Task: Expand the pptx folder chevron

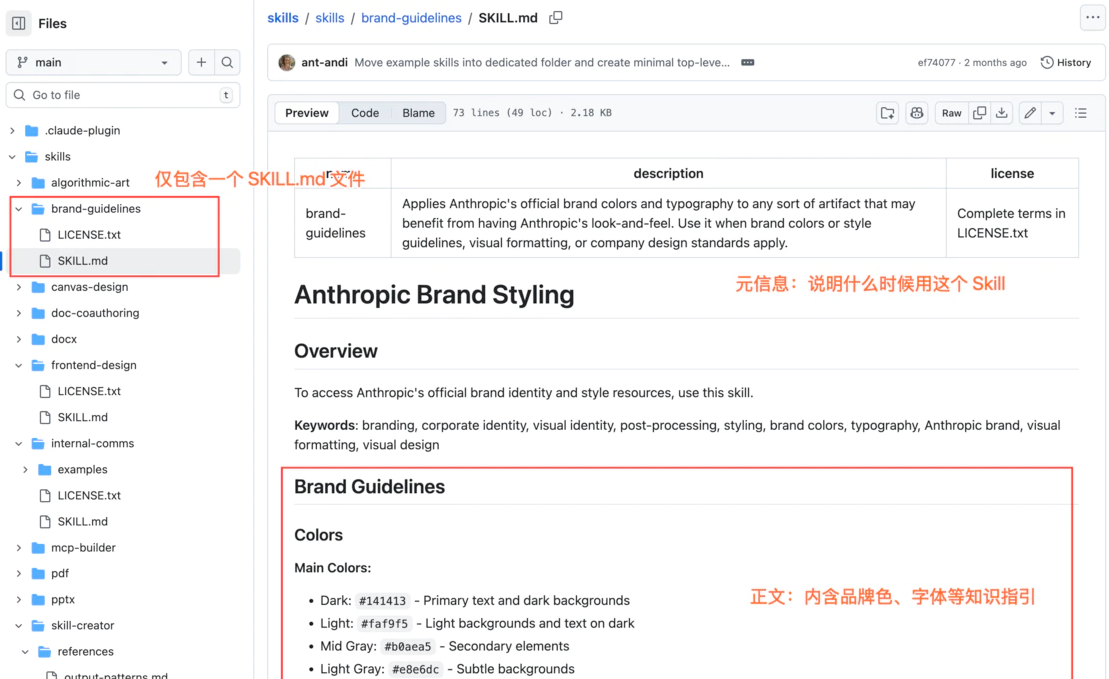Action: [x=19, y=600]
